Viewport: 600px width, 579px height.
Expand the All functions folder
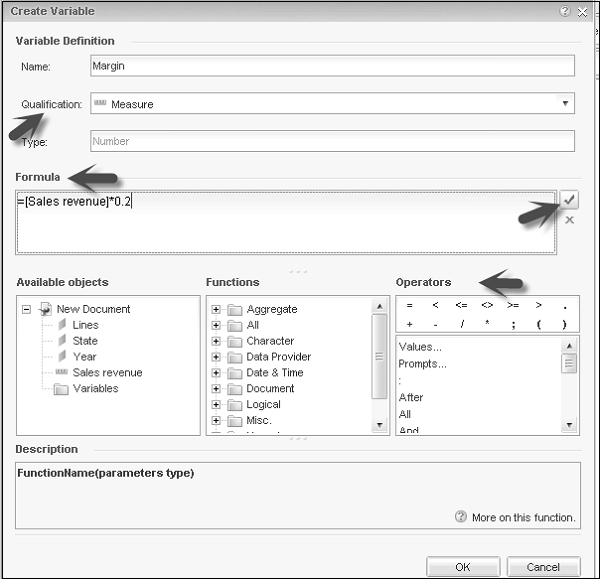(216, 325)
